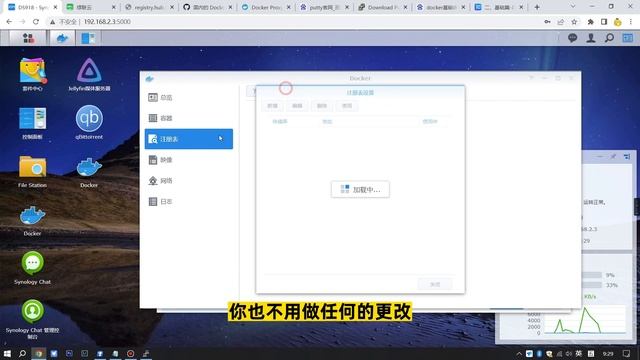This screenshot has height=360, width=640.
Task: Expand hidden system tray icons chevron
Action: pyautogui.click(x=519, y=354)
